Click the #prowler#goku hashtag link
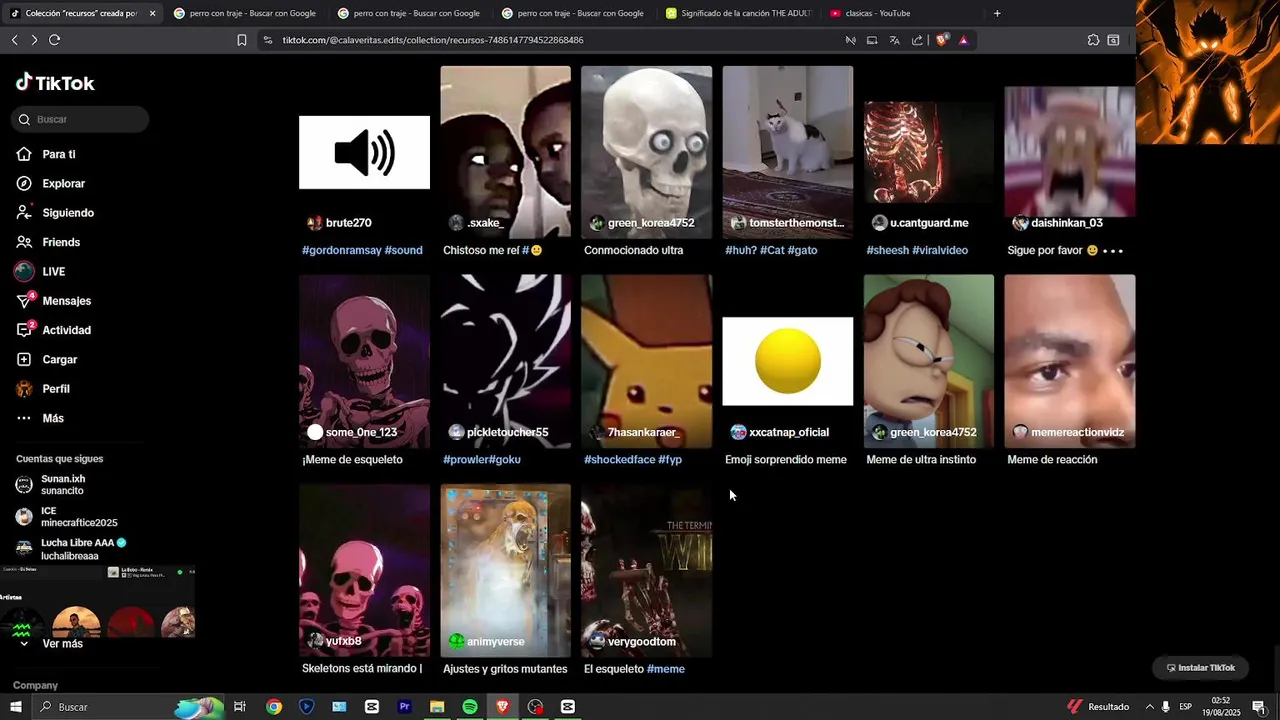Screen dimensions: 1280x720 [x=482, y=460]
